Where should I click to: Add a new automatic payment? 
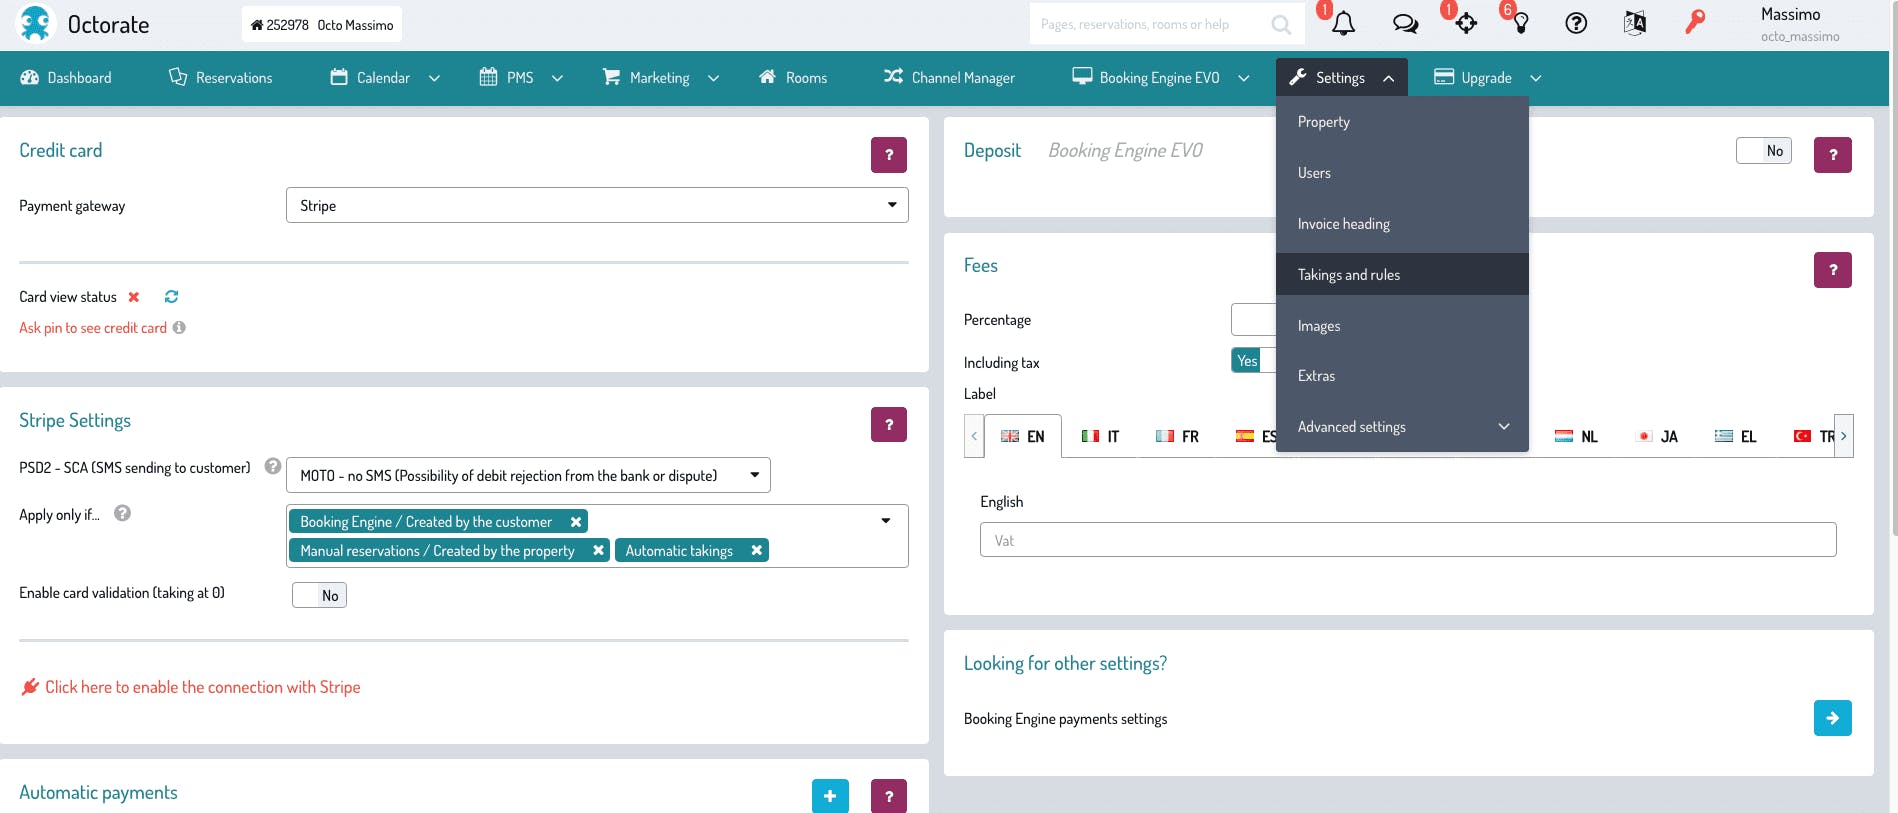pyautogui.click(x=830, y=796)
